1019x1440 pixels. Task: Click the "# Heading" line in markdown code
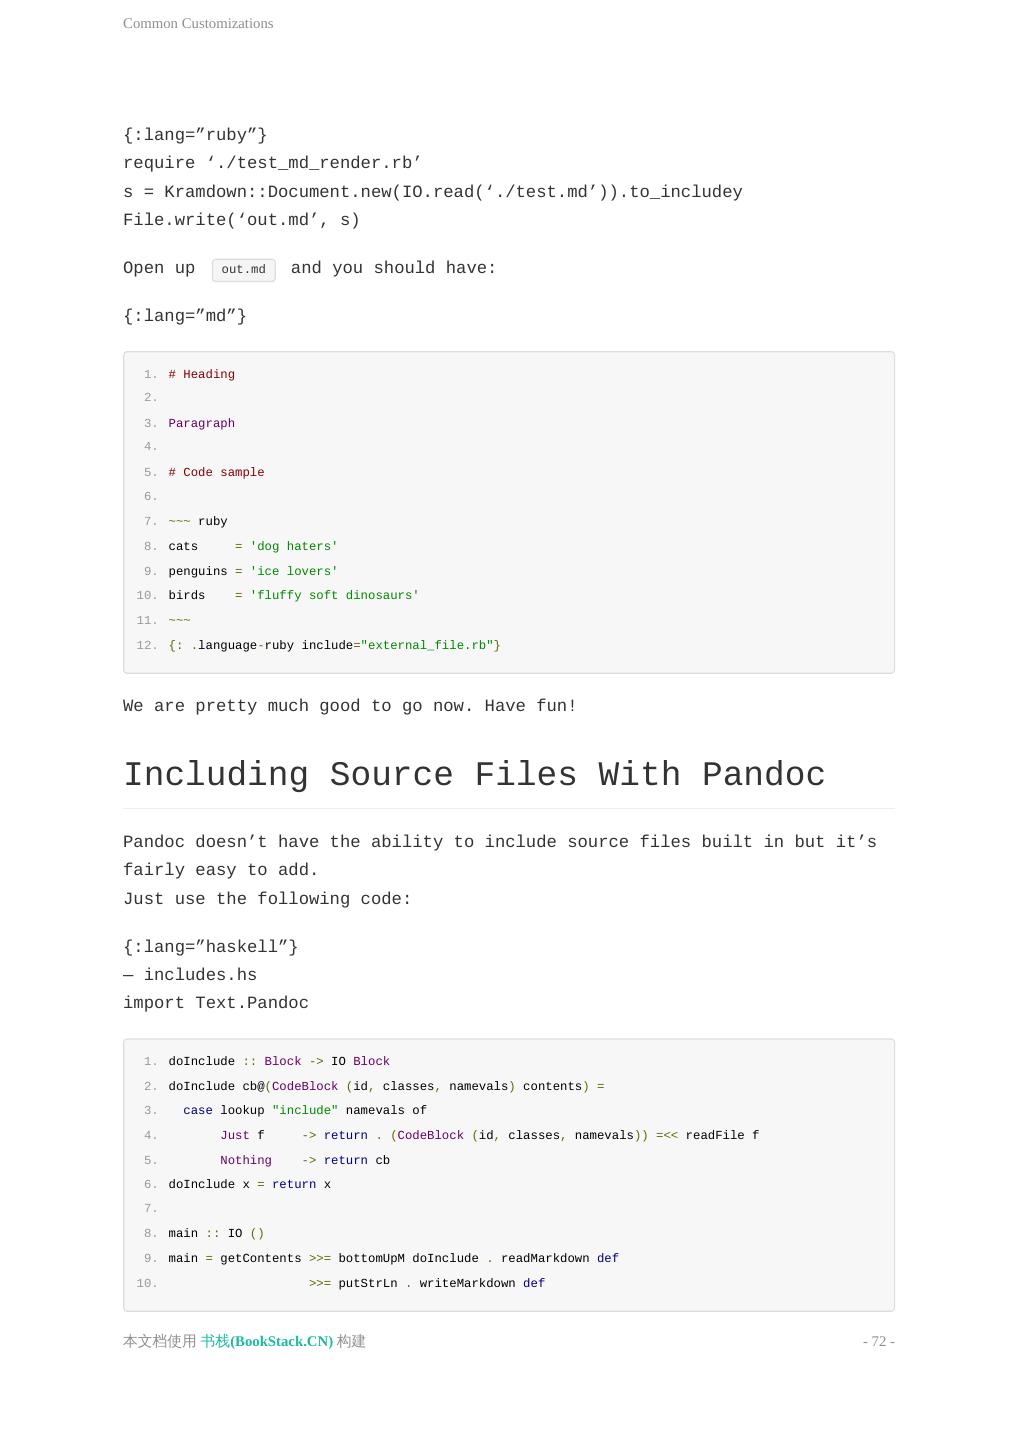202,374
